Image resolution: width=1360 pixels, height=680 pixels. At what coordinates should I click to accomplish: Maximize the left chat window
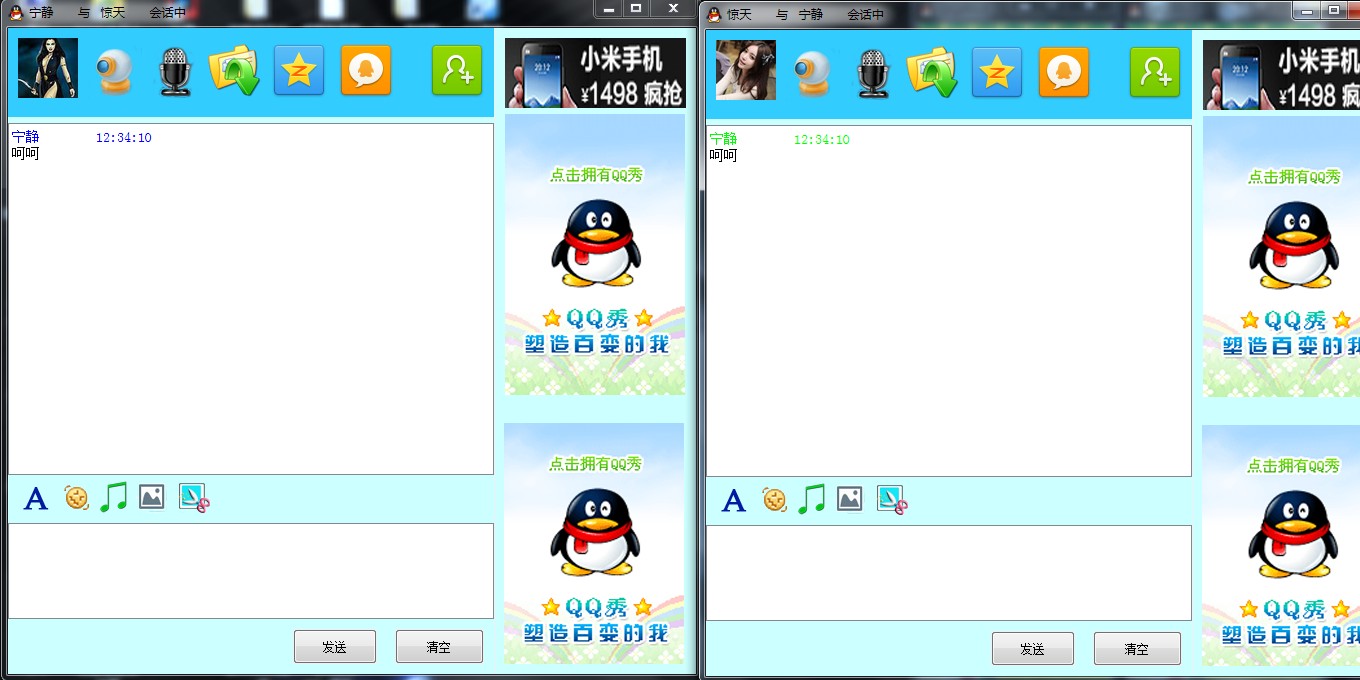click(636, 8)
